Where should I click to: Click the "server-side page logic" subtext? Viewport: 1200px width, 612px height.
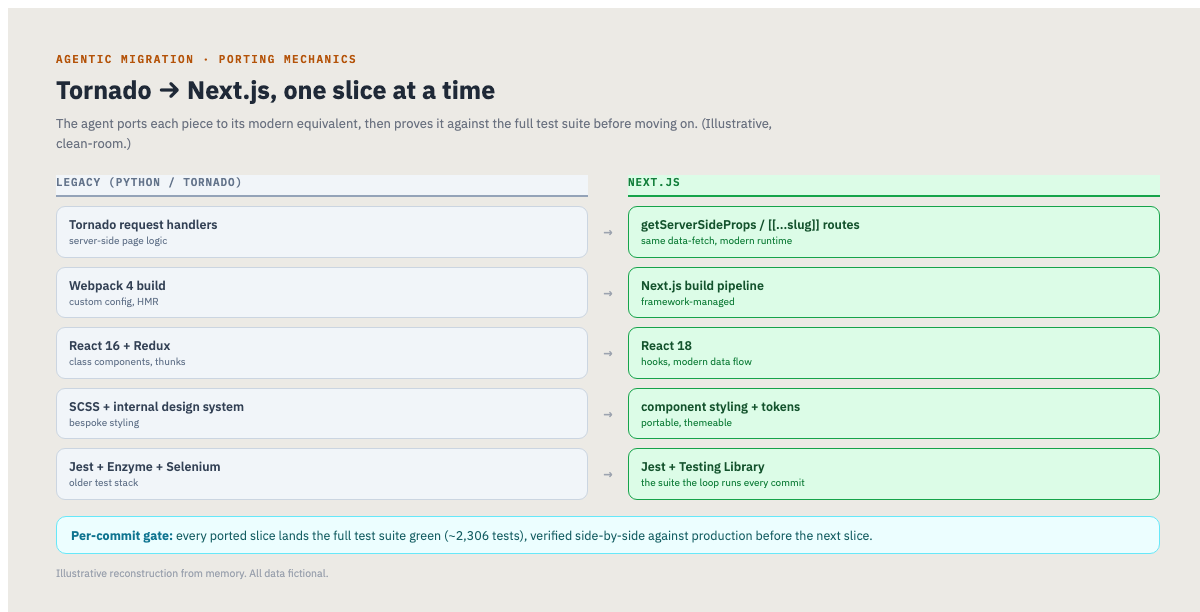pyautogui.click(x=118, y=241)
